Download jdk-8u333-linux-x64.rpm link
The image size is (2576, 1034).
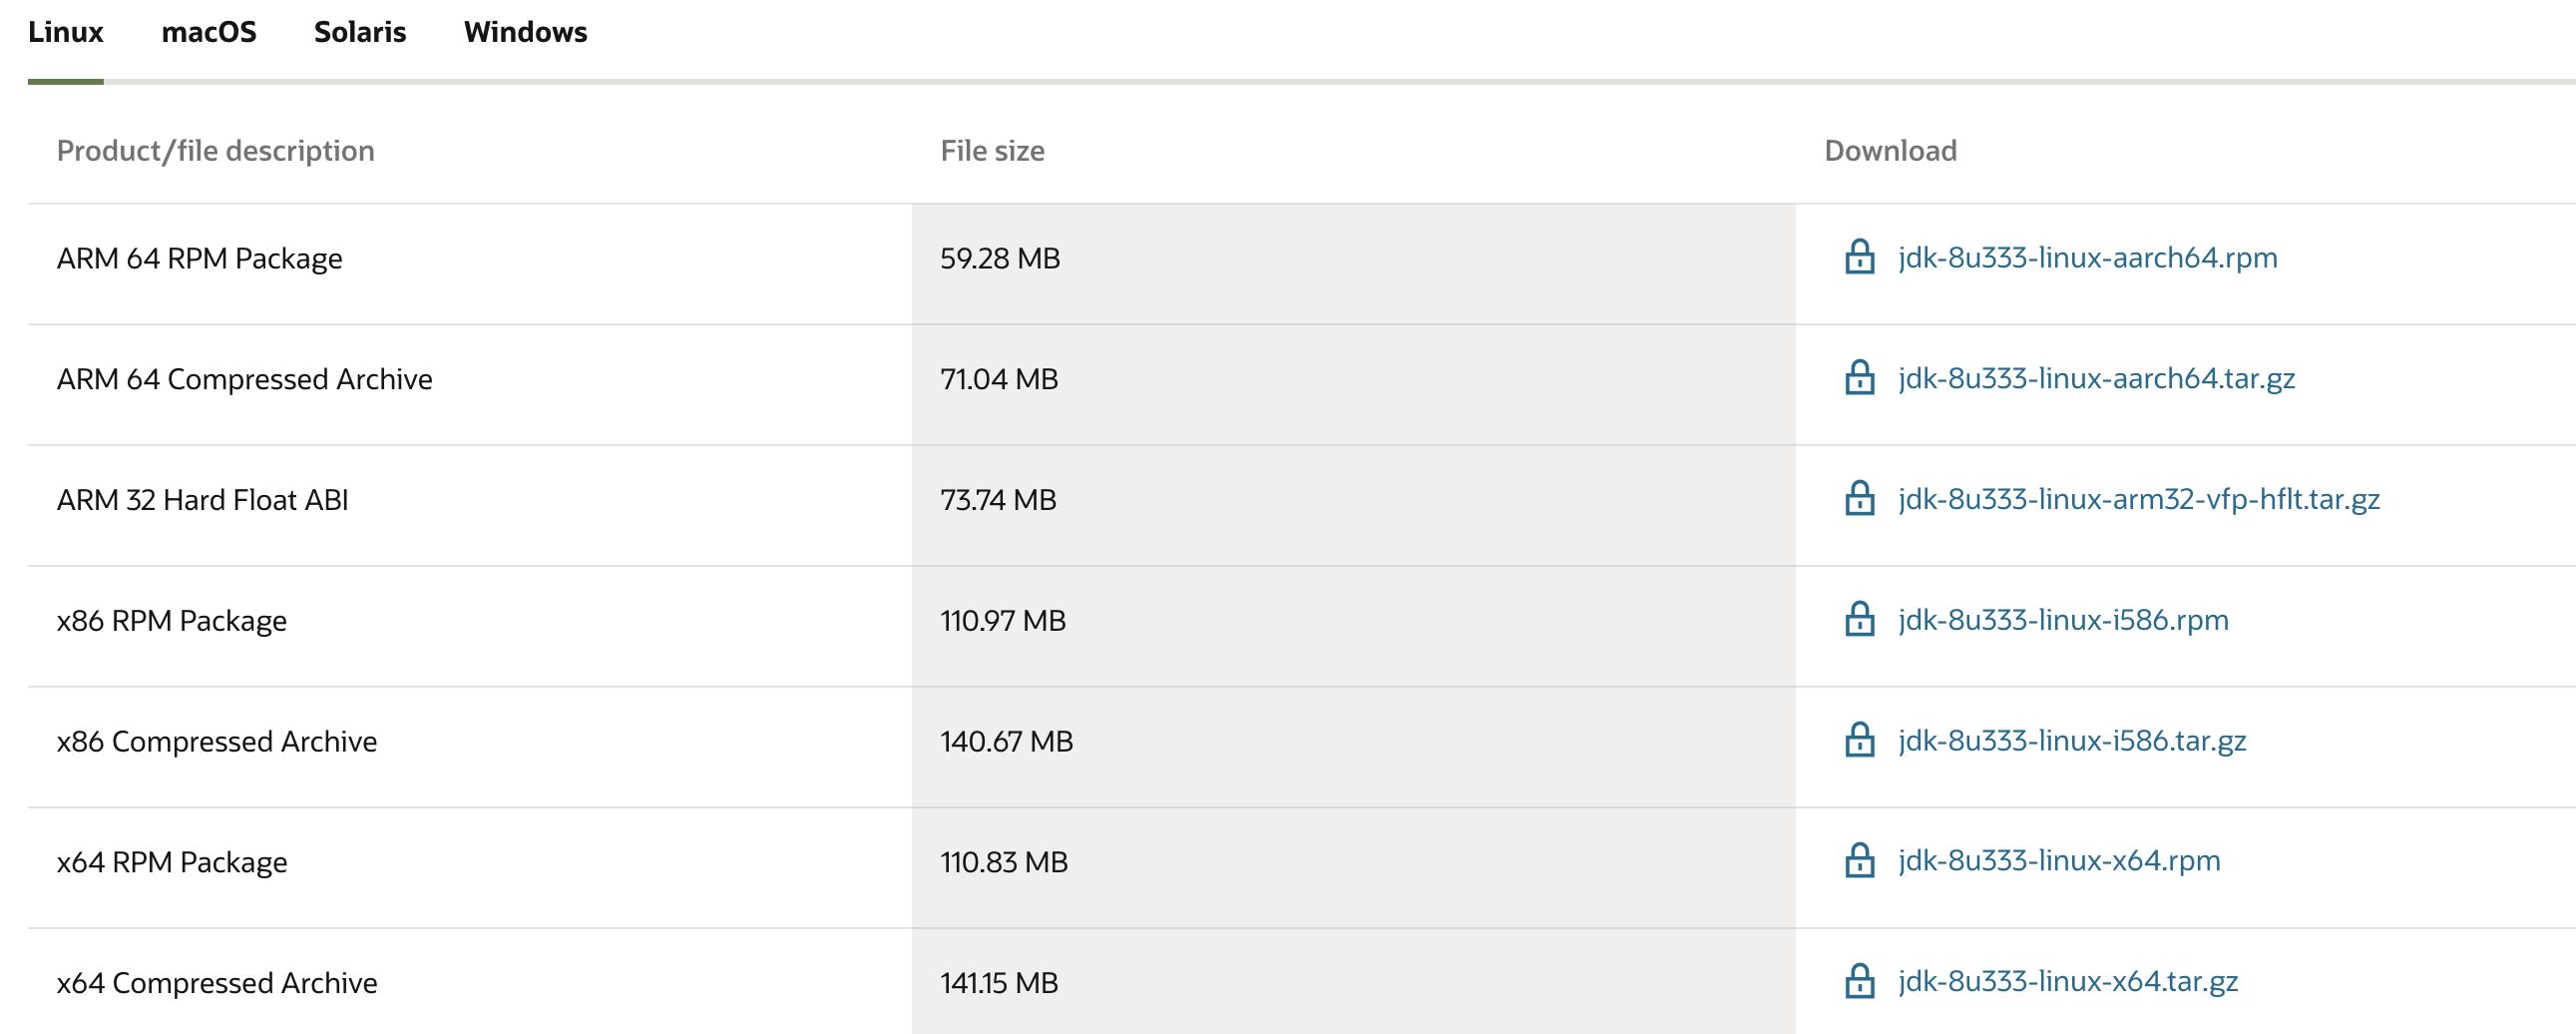(2059, 861)
